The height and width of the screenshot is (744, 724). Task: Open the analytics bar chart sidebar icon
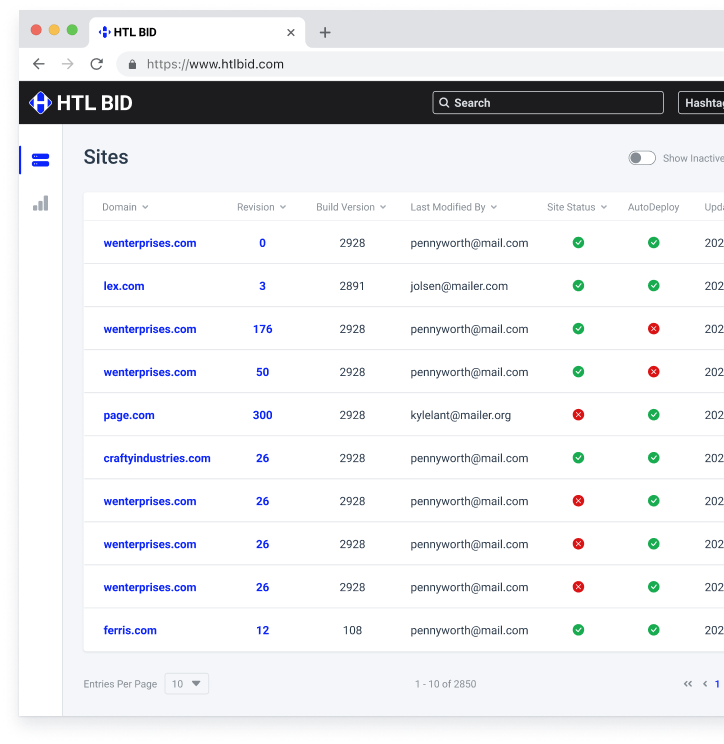40,204
